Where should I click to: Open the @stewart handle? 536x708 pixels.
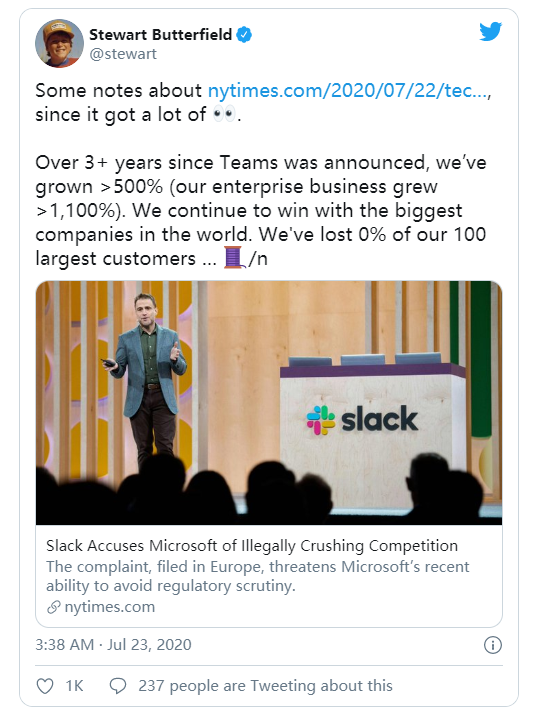[123, 54]
